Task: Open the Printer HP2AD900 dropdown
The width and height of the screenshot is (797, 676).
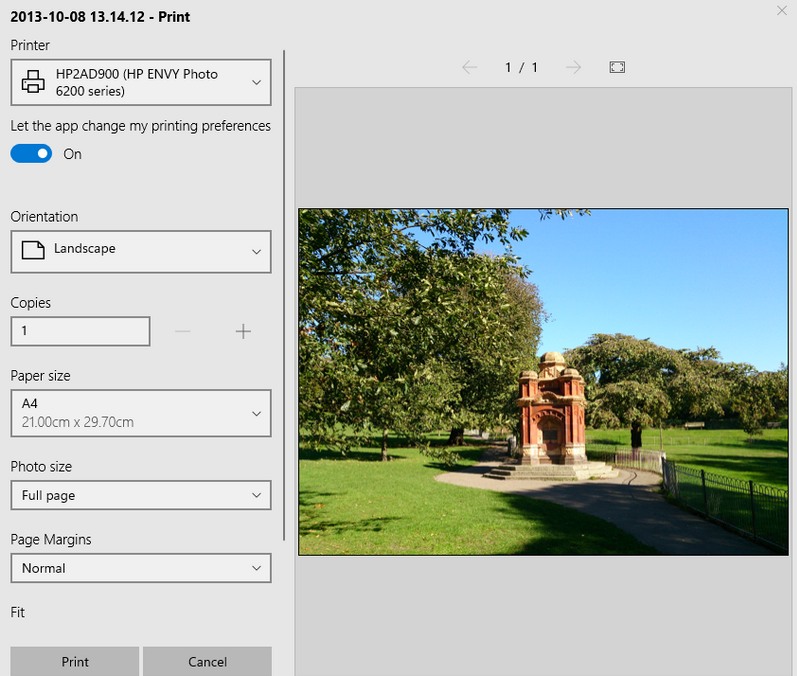Action: [x=141, y=82]
